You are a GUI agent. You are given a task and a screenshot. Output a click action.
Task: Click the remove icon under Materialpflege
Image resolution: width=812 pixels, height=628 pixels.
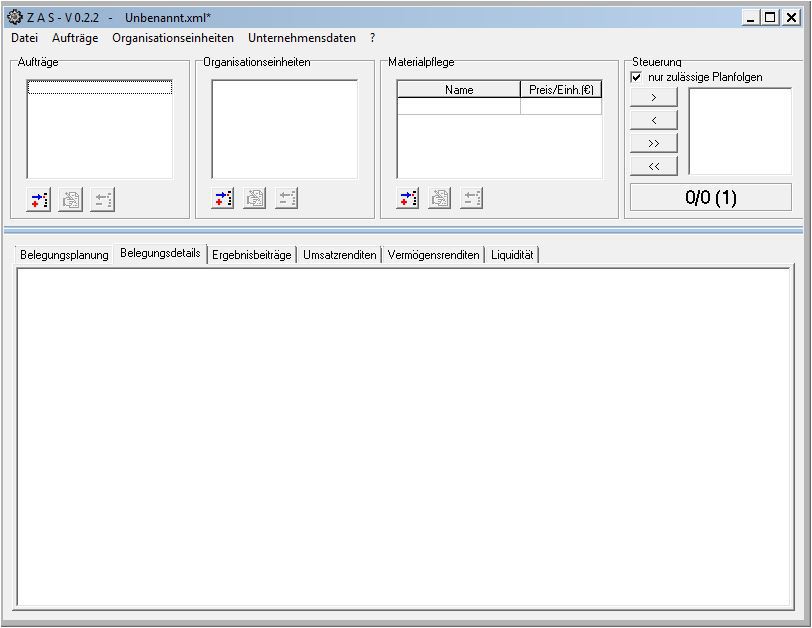point(472,198)
